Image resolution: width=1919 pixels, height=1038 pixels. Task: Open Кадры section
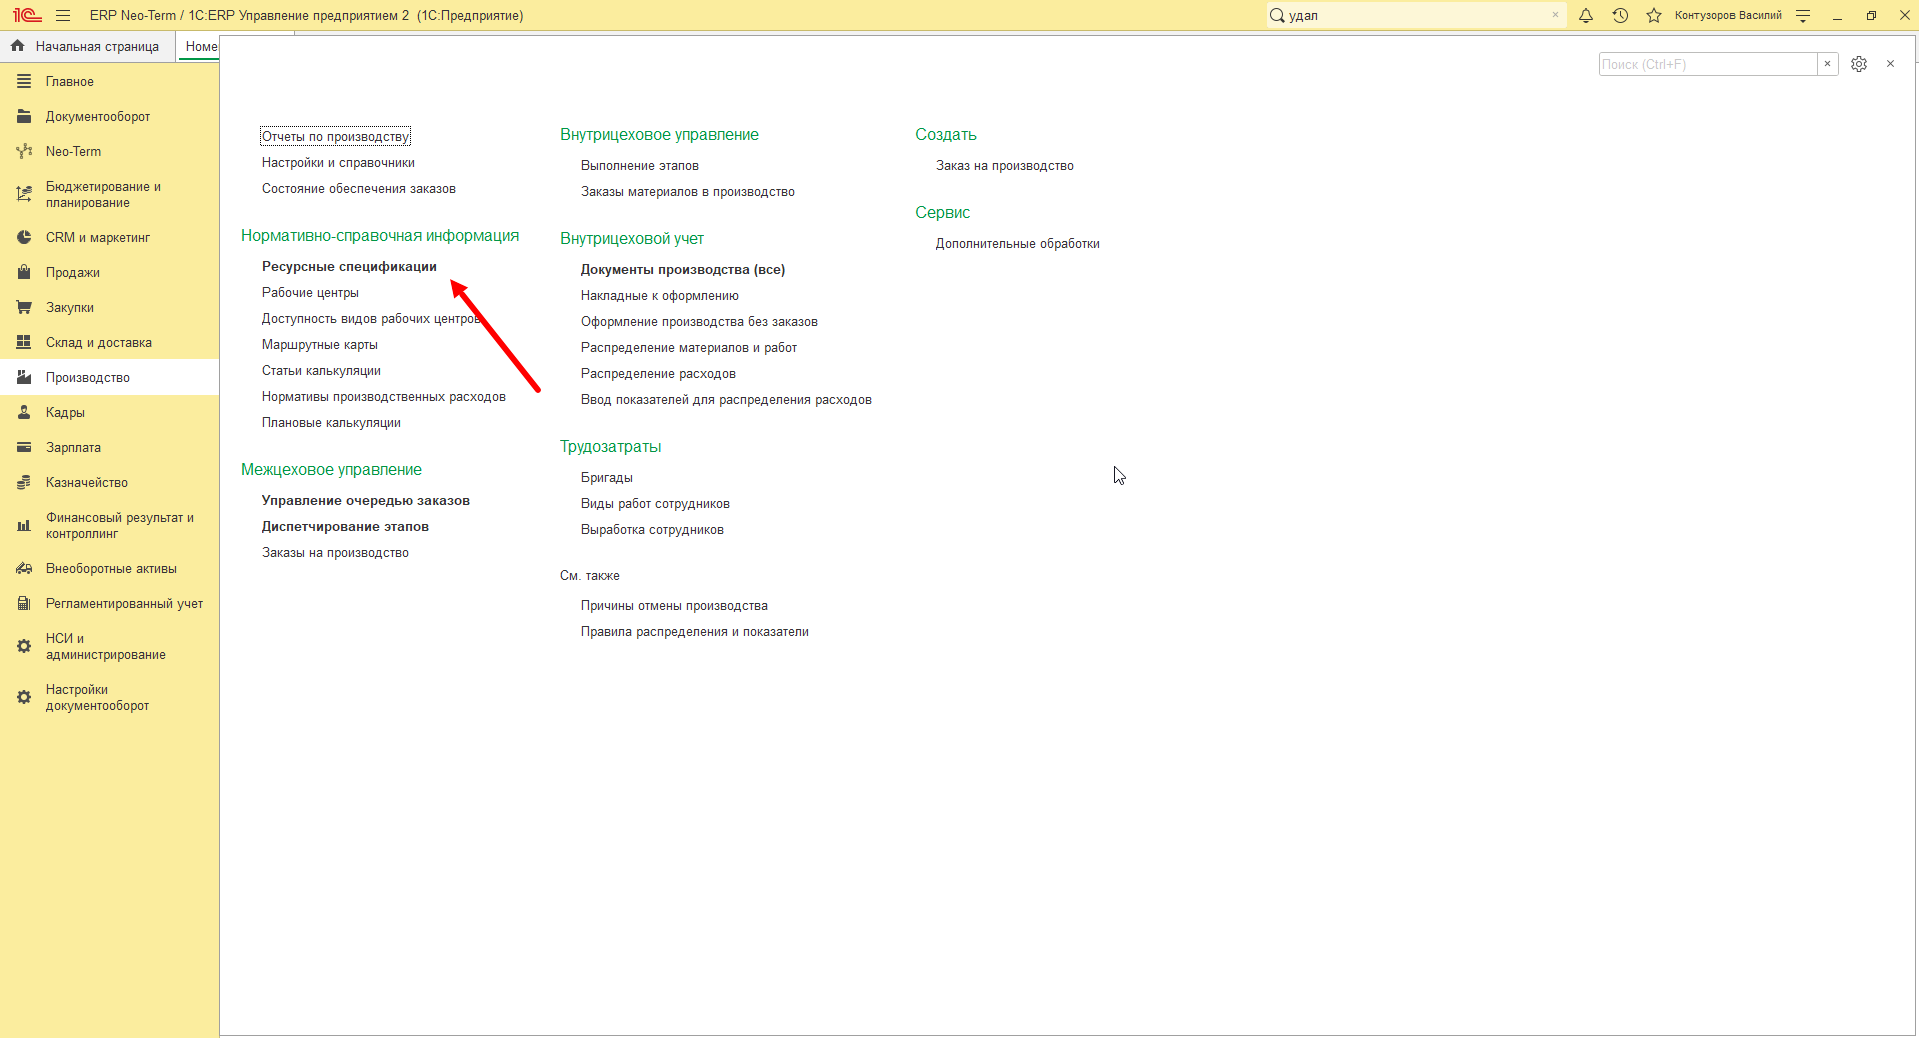coord(109,413)
